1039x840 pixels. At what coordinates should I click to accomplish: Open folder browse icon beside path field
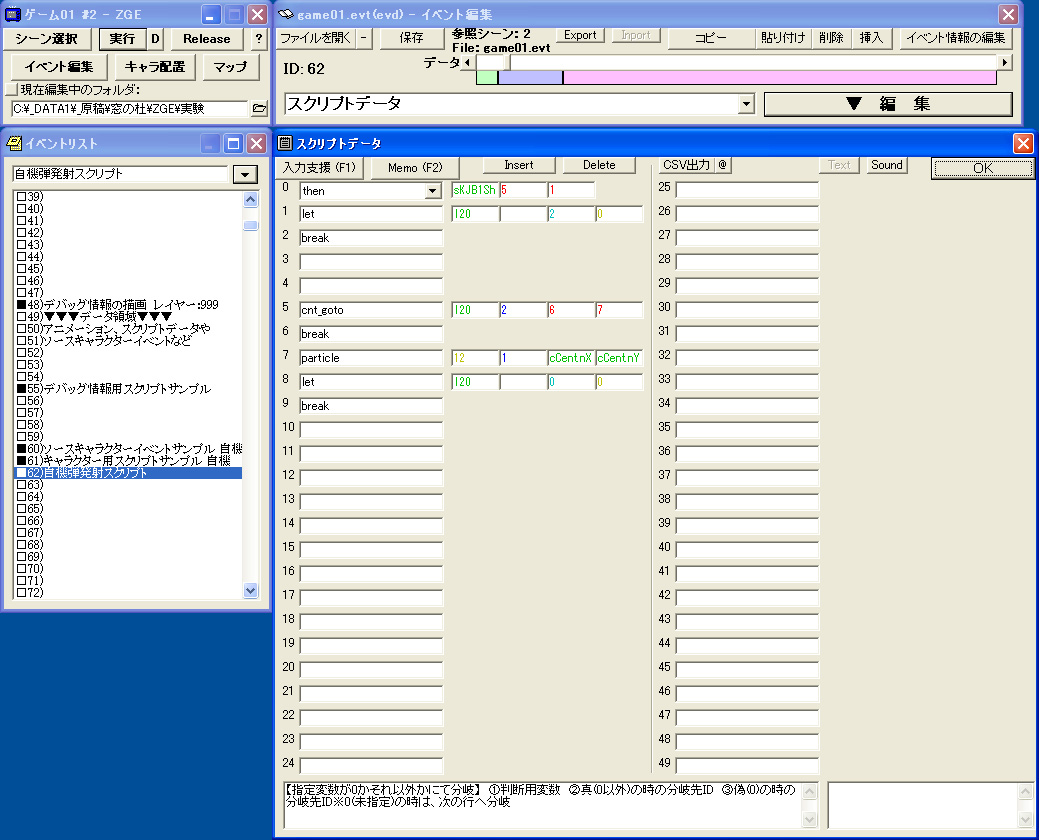259,109
